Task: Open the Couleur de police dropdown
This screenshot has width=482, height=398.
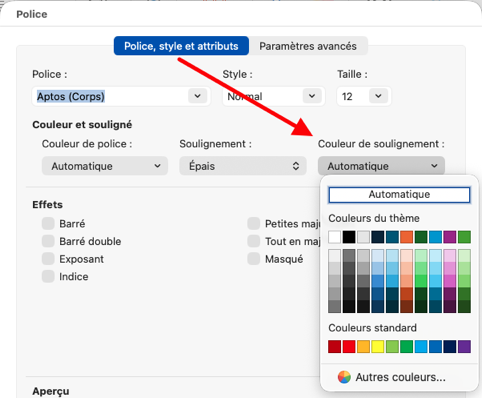Action: (x=105, y=166)
